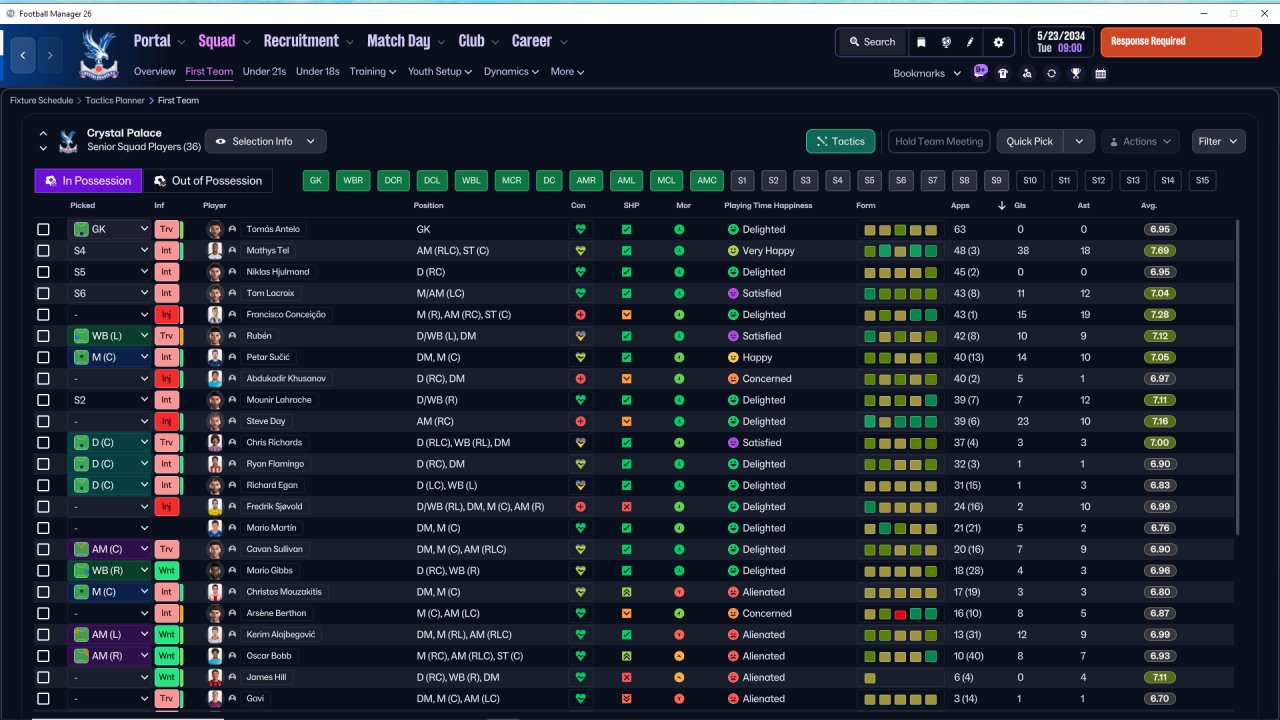Open the settings gear icon

pos(998,42)
